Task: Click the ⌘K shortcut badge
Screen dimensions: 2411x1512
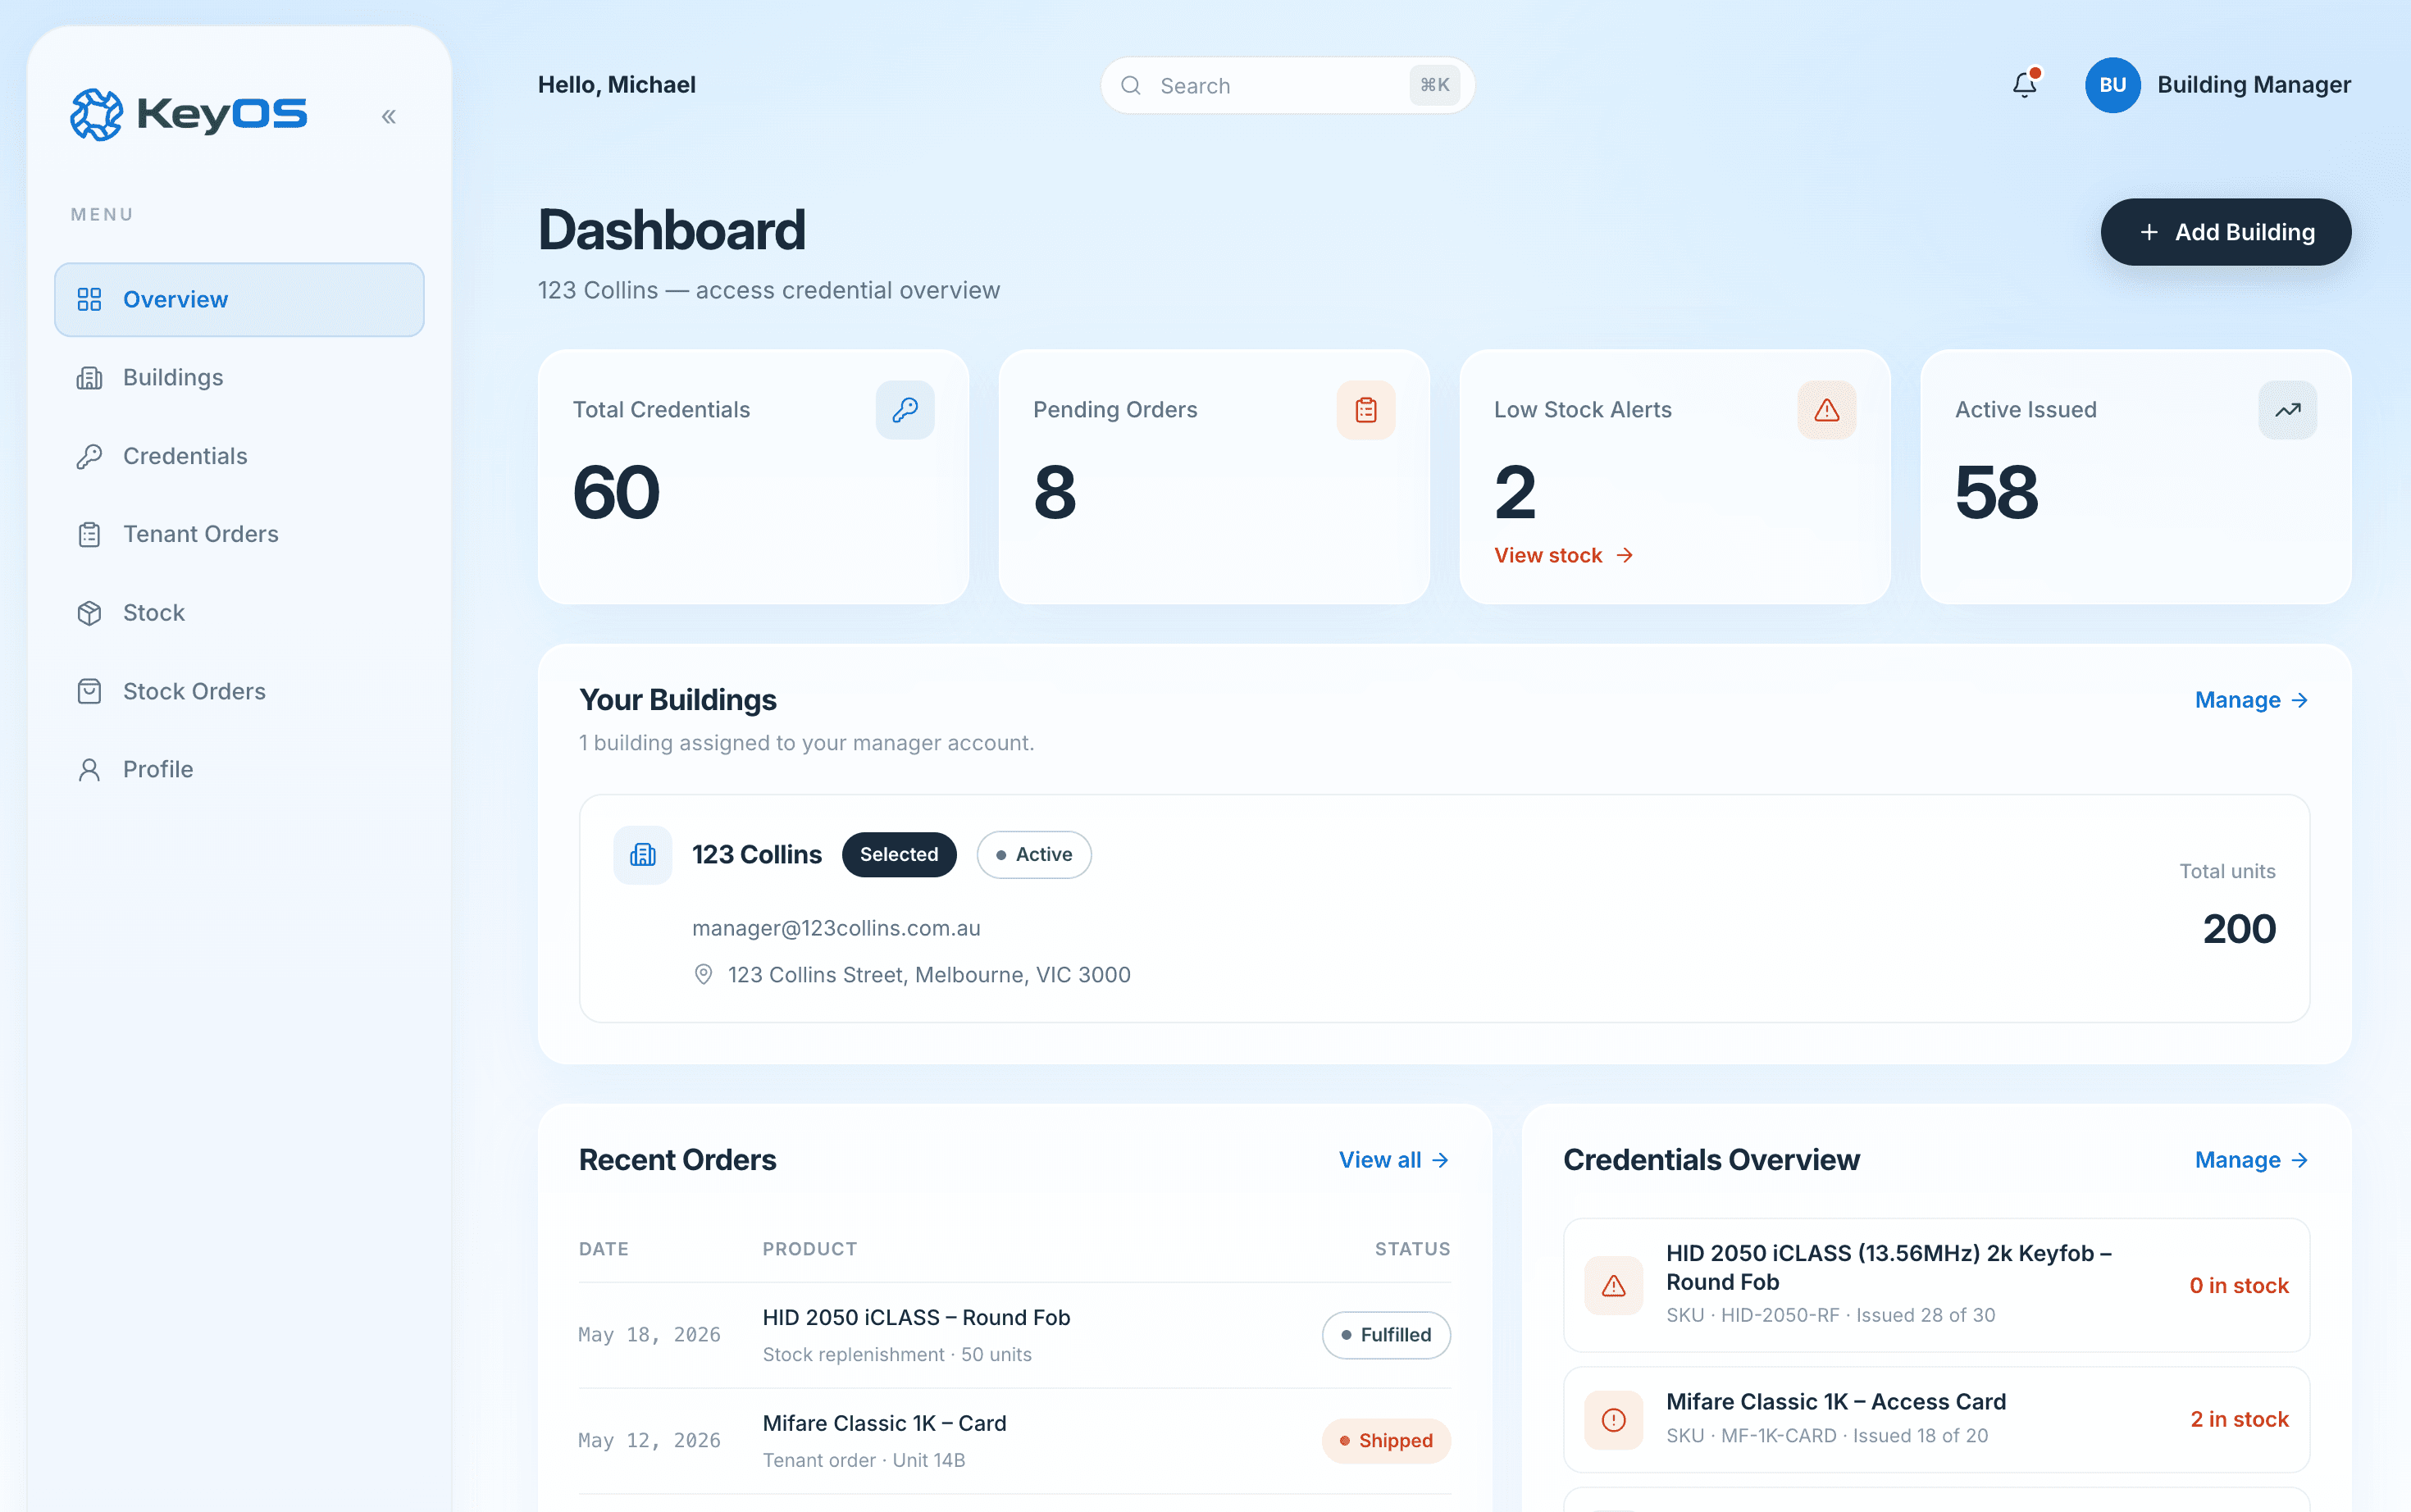Action: point(1434,86)
